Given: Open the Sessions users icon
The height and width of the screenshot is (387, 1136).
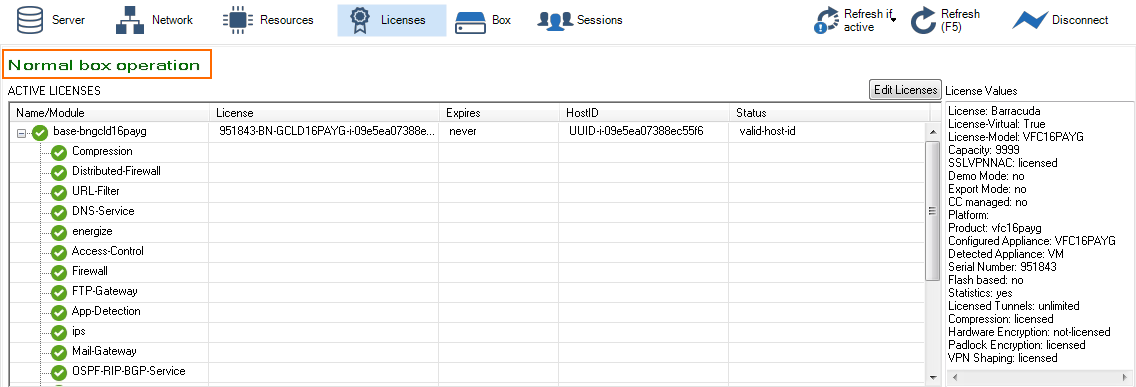Looking at the screenshot, I should [555, 20].
